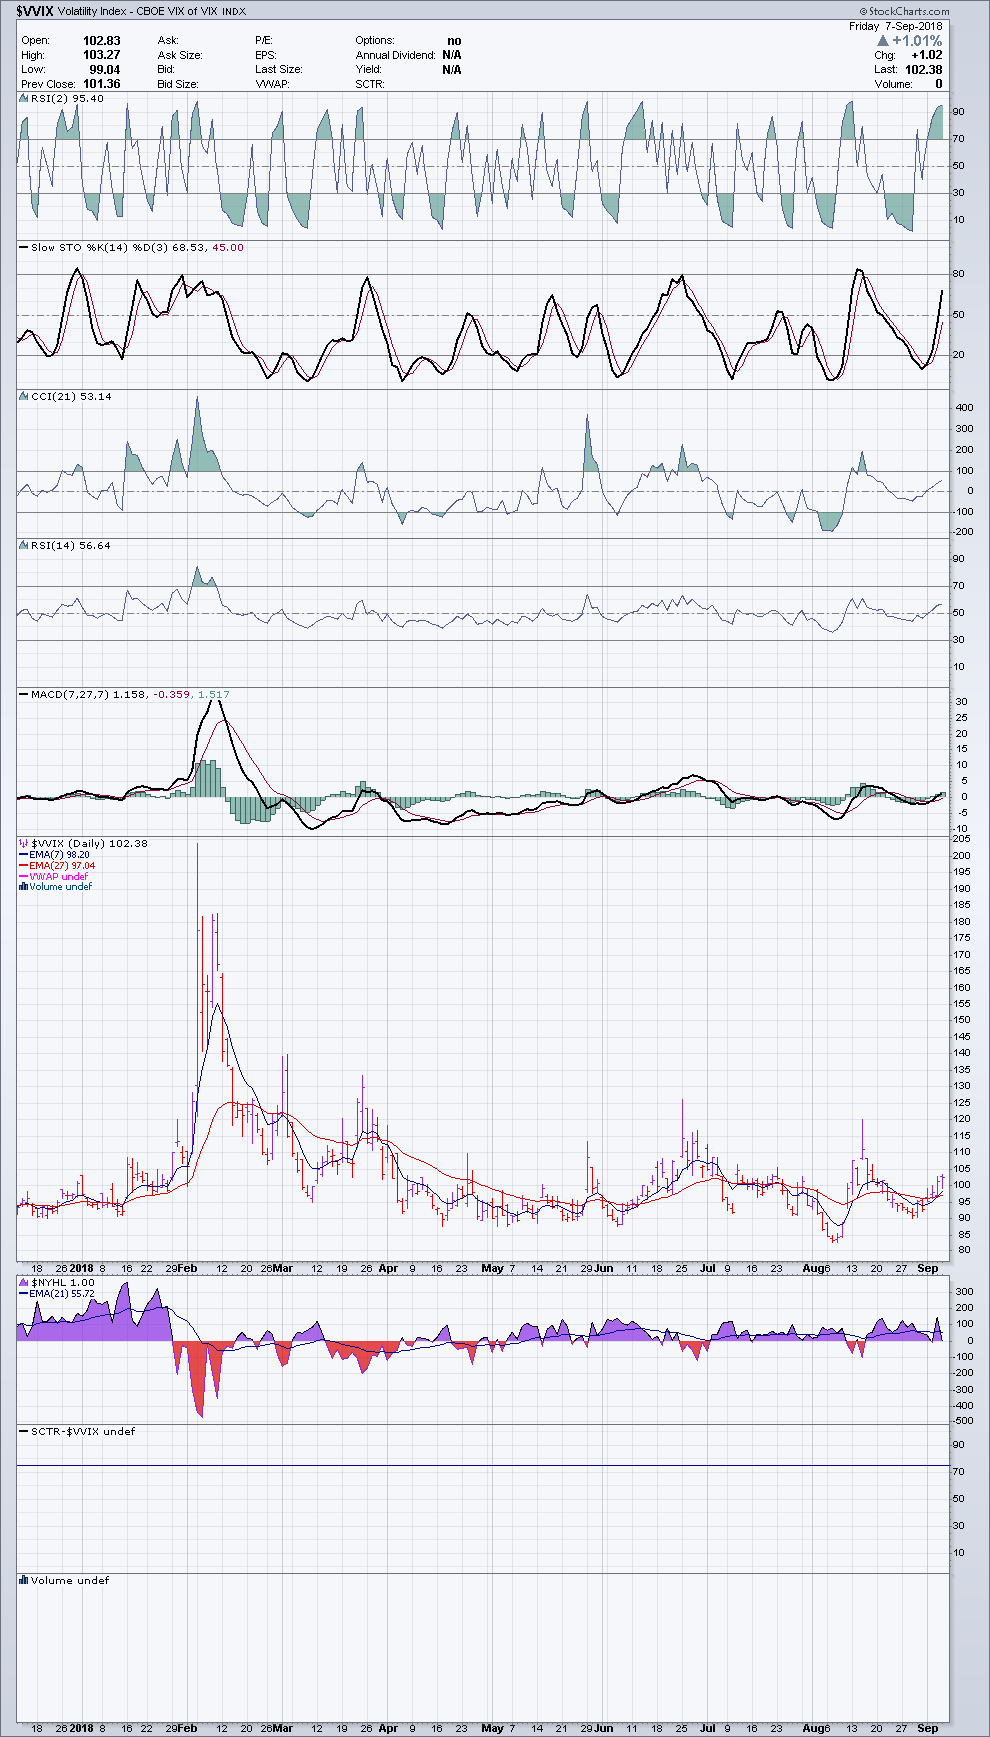
Task: Click the $VVIX ticker symbol title
Action: 34,11
